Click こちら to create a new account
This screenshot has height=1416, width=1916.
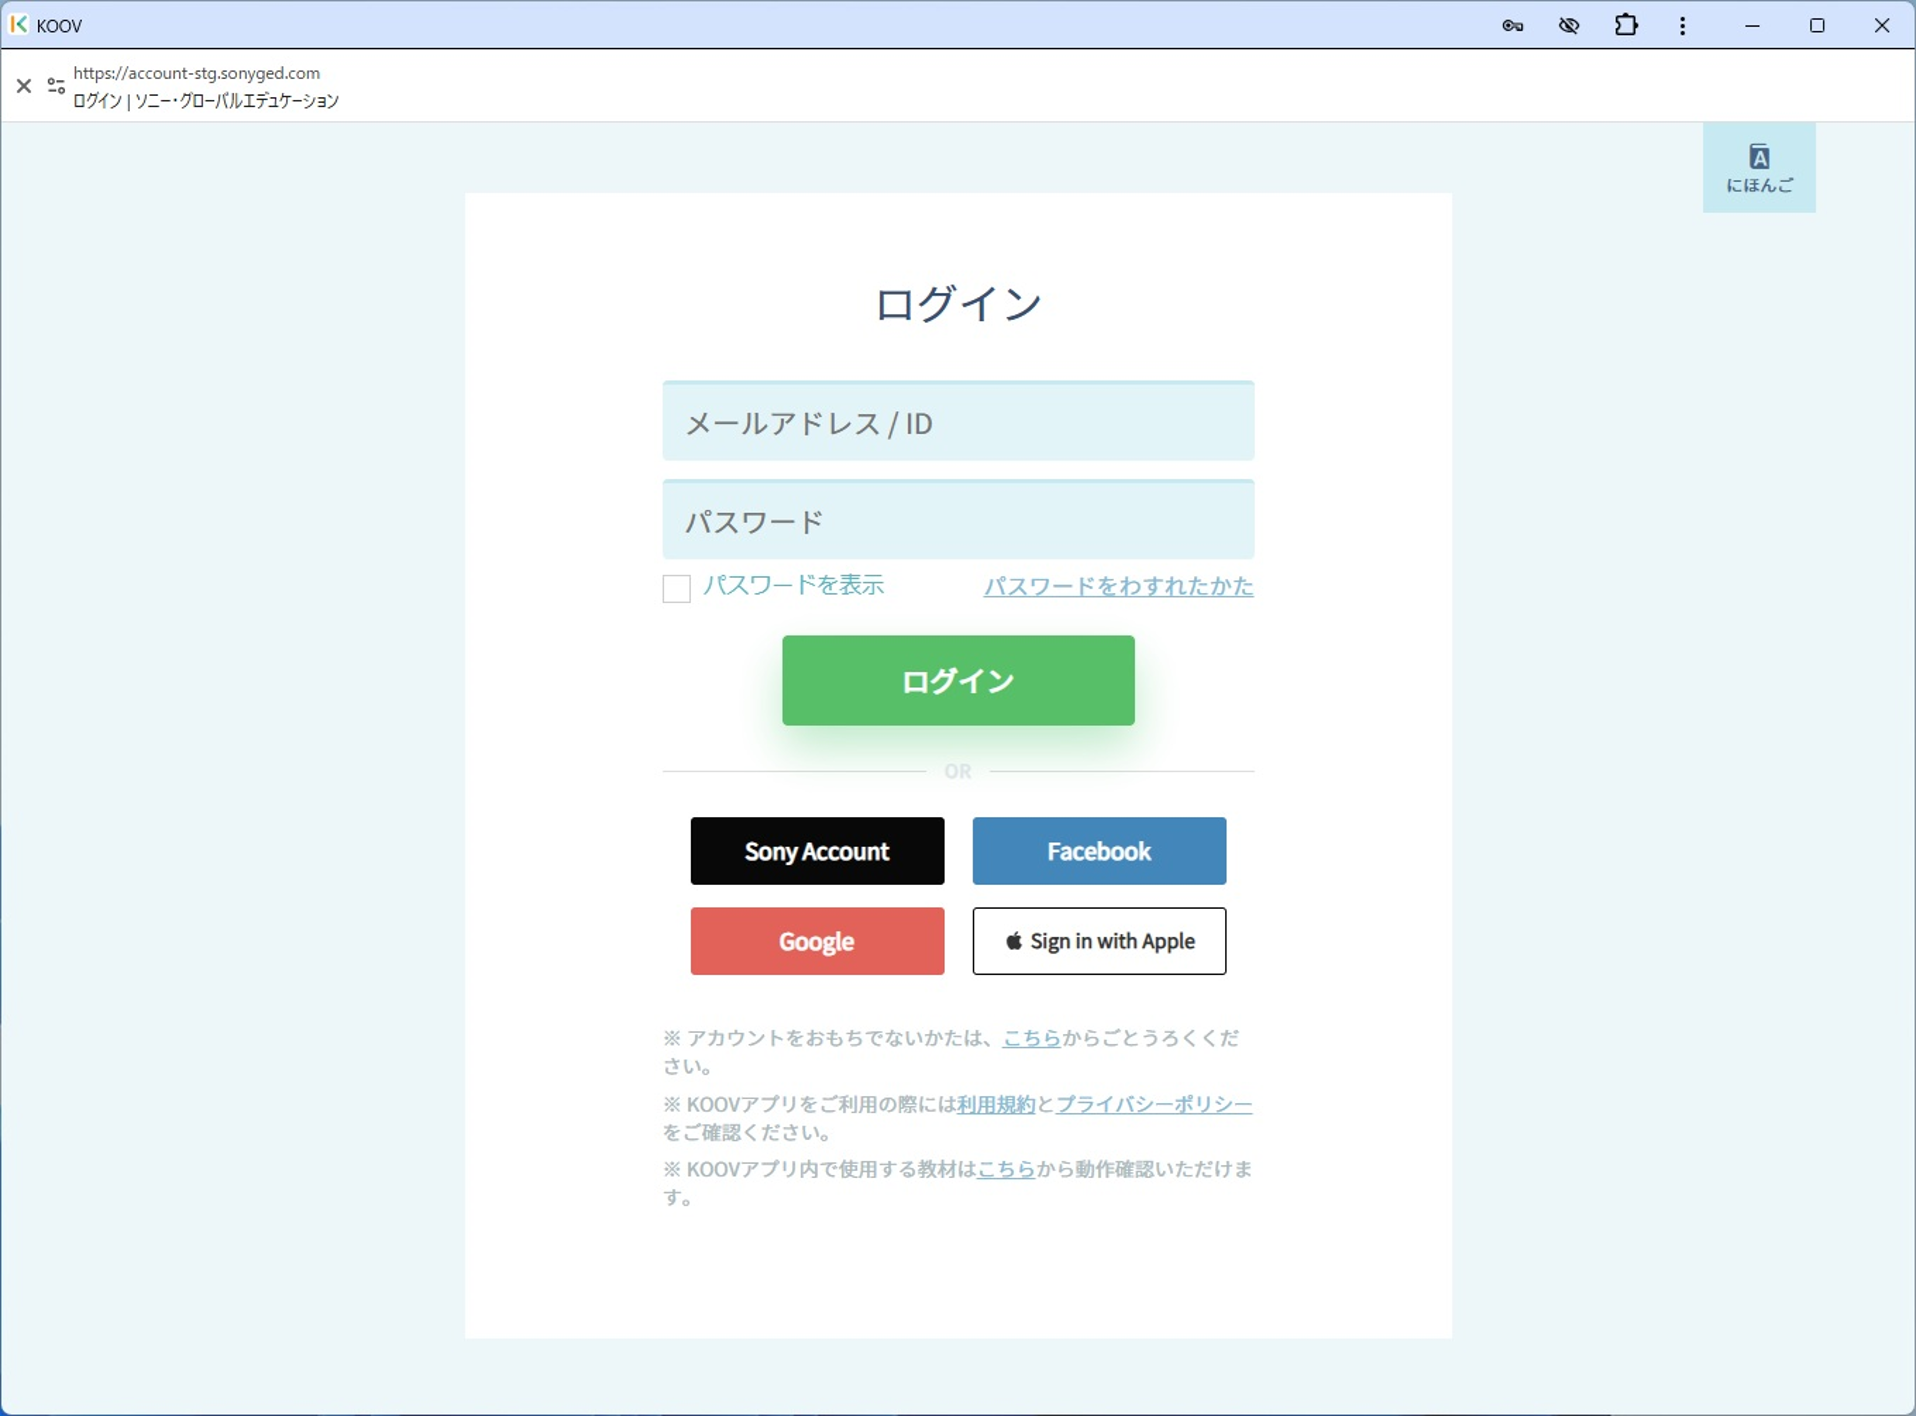[x=1030, y=1038]
